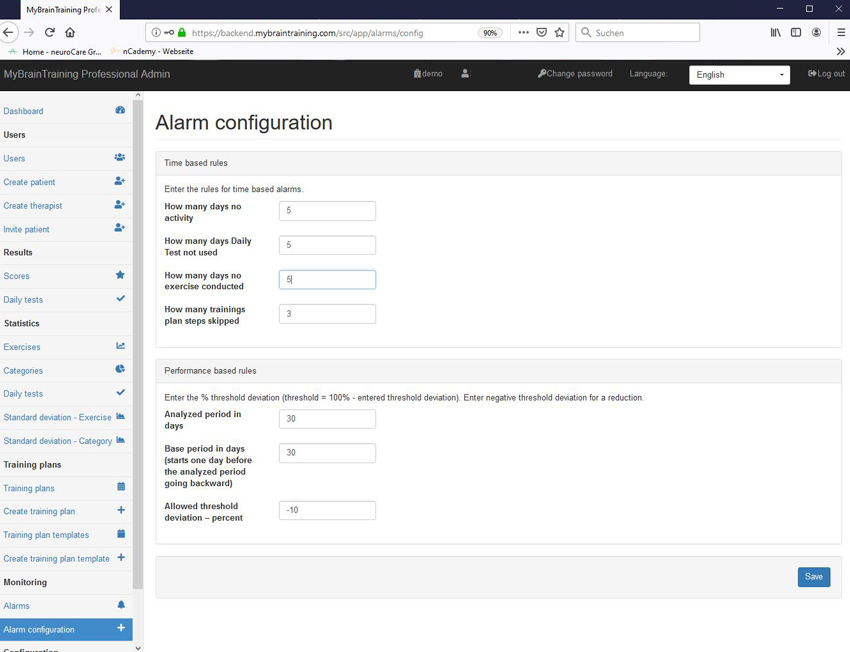Click the pie chart icon beside Categories
The height and width of the screenshot is (652, 850).
click(120, 370)
